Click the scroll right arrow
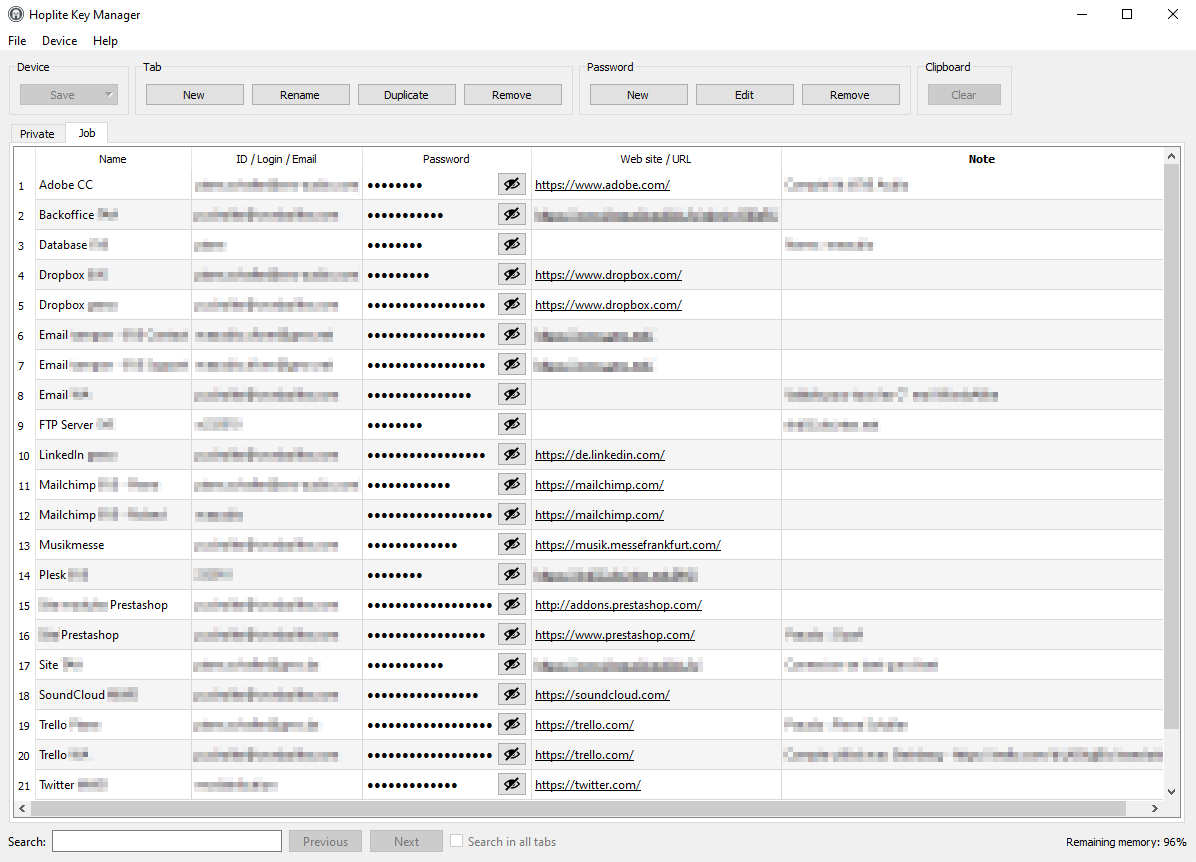The image size is (1196, 862). [x=1155, y=808]
